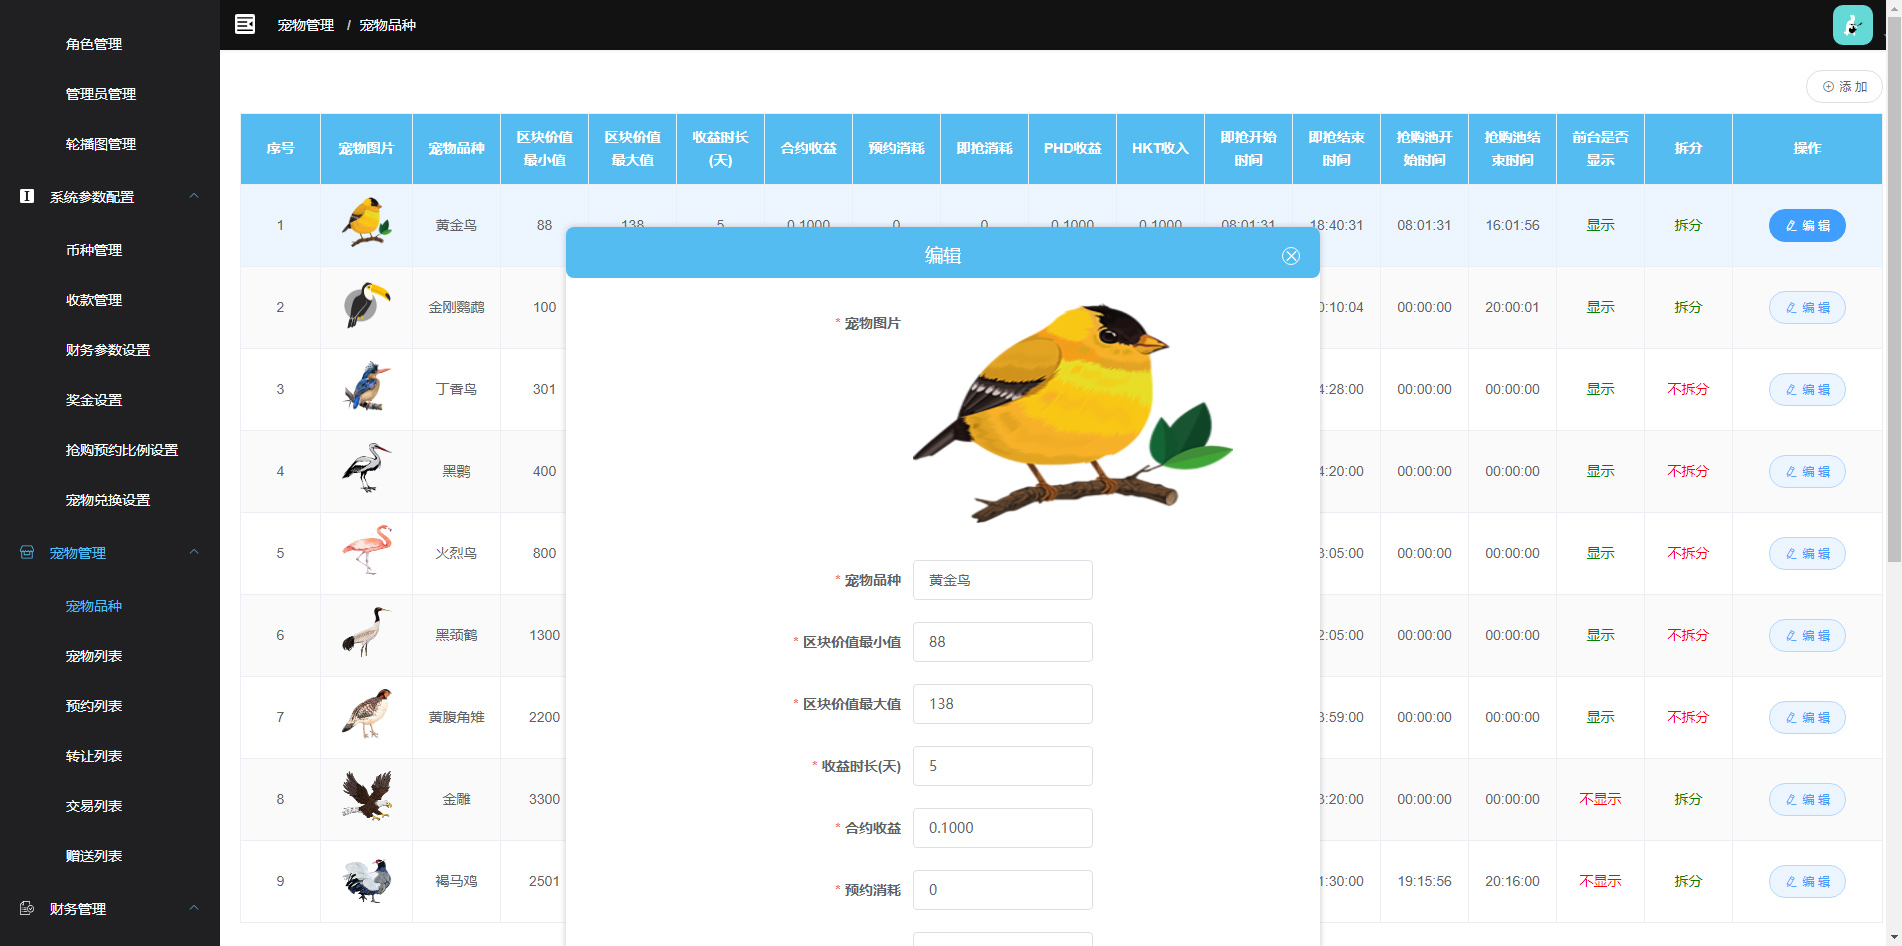Click the 宠物品种 input field in dialog
The width and height of the screenshot is (1902, 946).
coord(1002,580)
